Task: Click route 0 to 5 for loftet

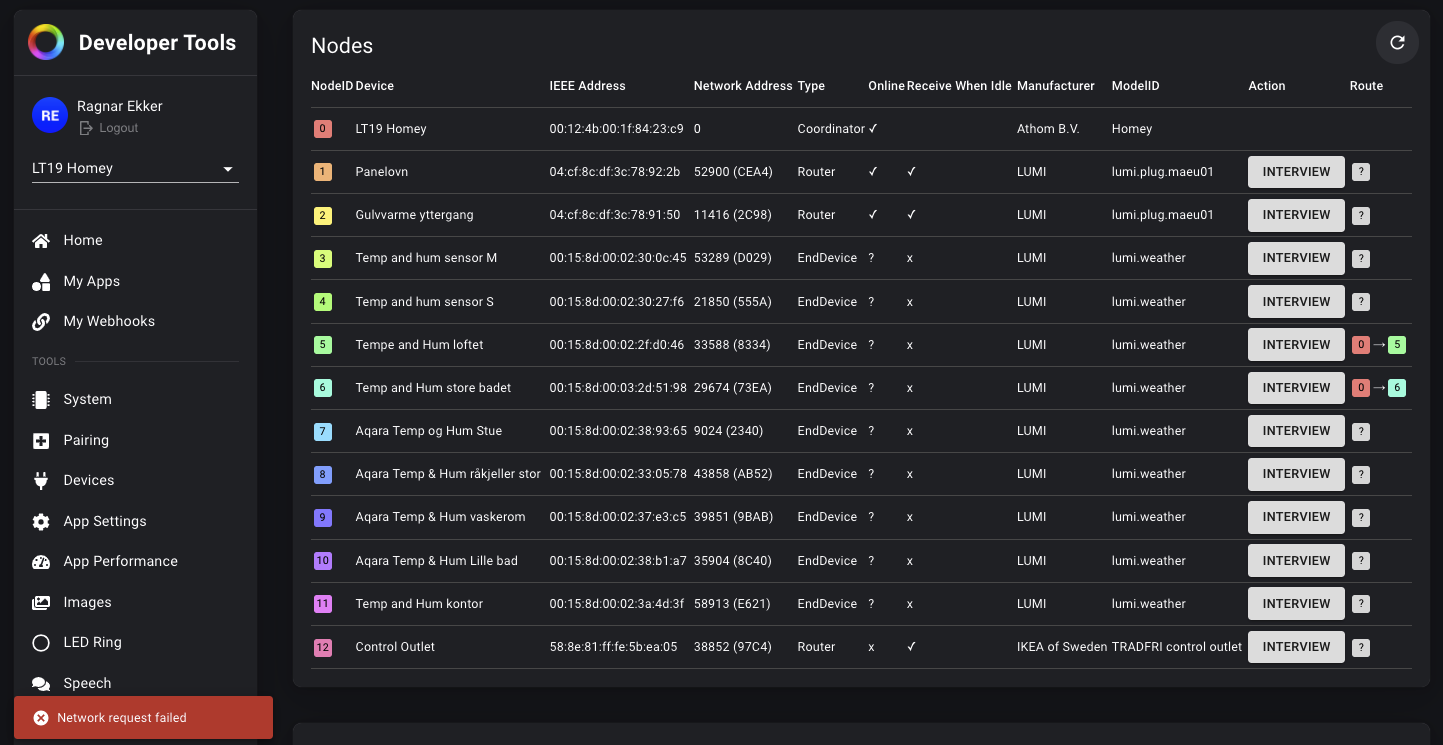Action: point(1379,345)
